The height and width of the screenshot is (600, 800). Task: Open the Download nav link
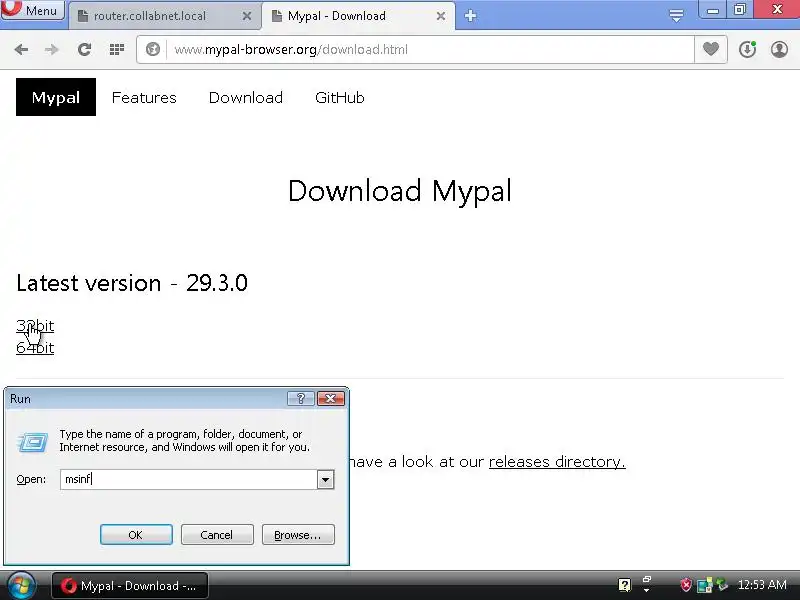pyautogui.click(x=245, y=97)
